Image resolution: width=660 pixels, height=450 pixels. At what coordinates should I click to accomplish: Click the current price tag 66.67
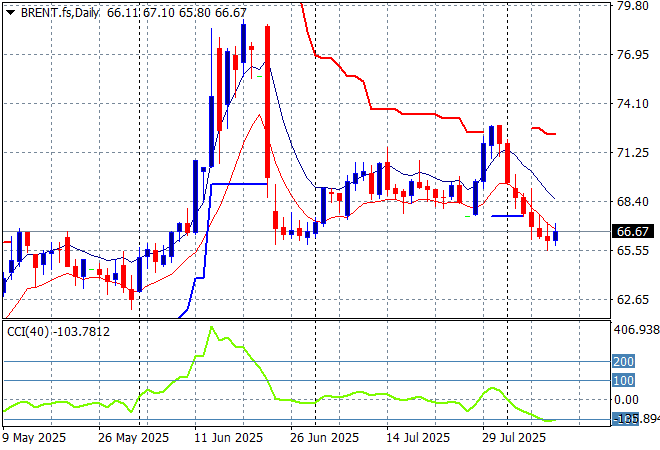pos(632,232)
